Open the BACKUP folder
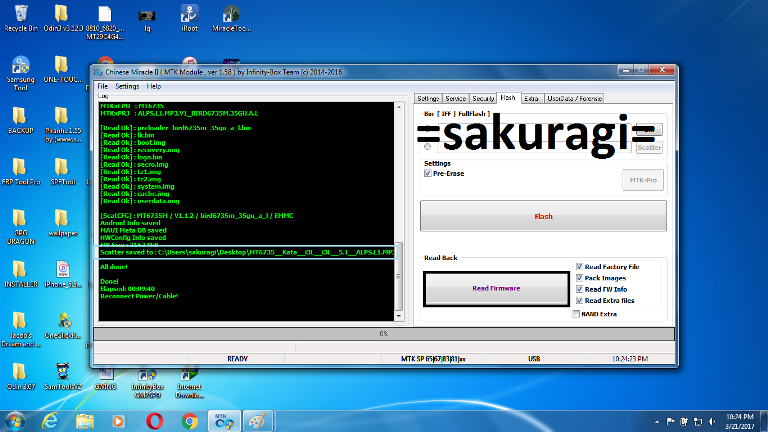The width and height of the screenshot is (768, 432). pos(21,120)
